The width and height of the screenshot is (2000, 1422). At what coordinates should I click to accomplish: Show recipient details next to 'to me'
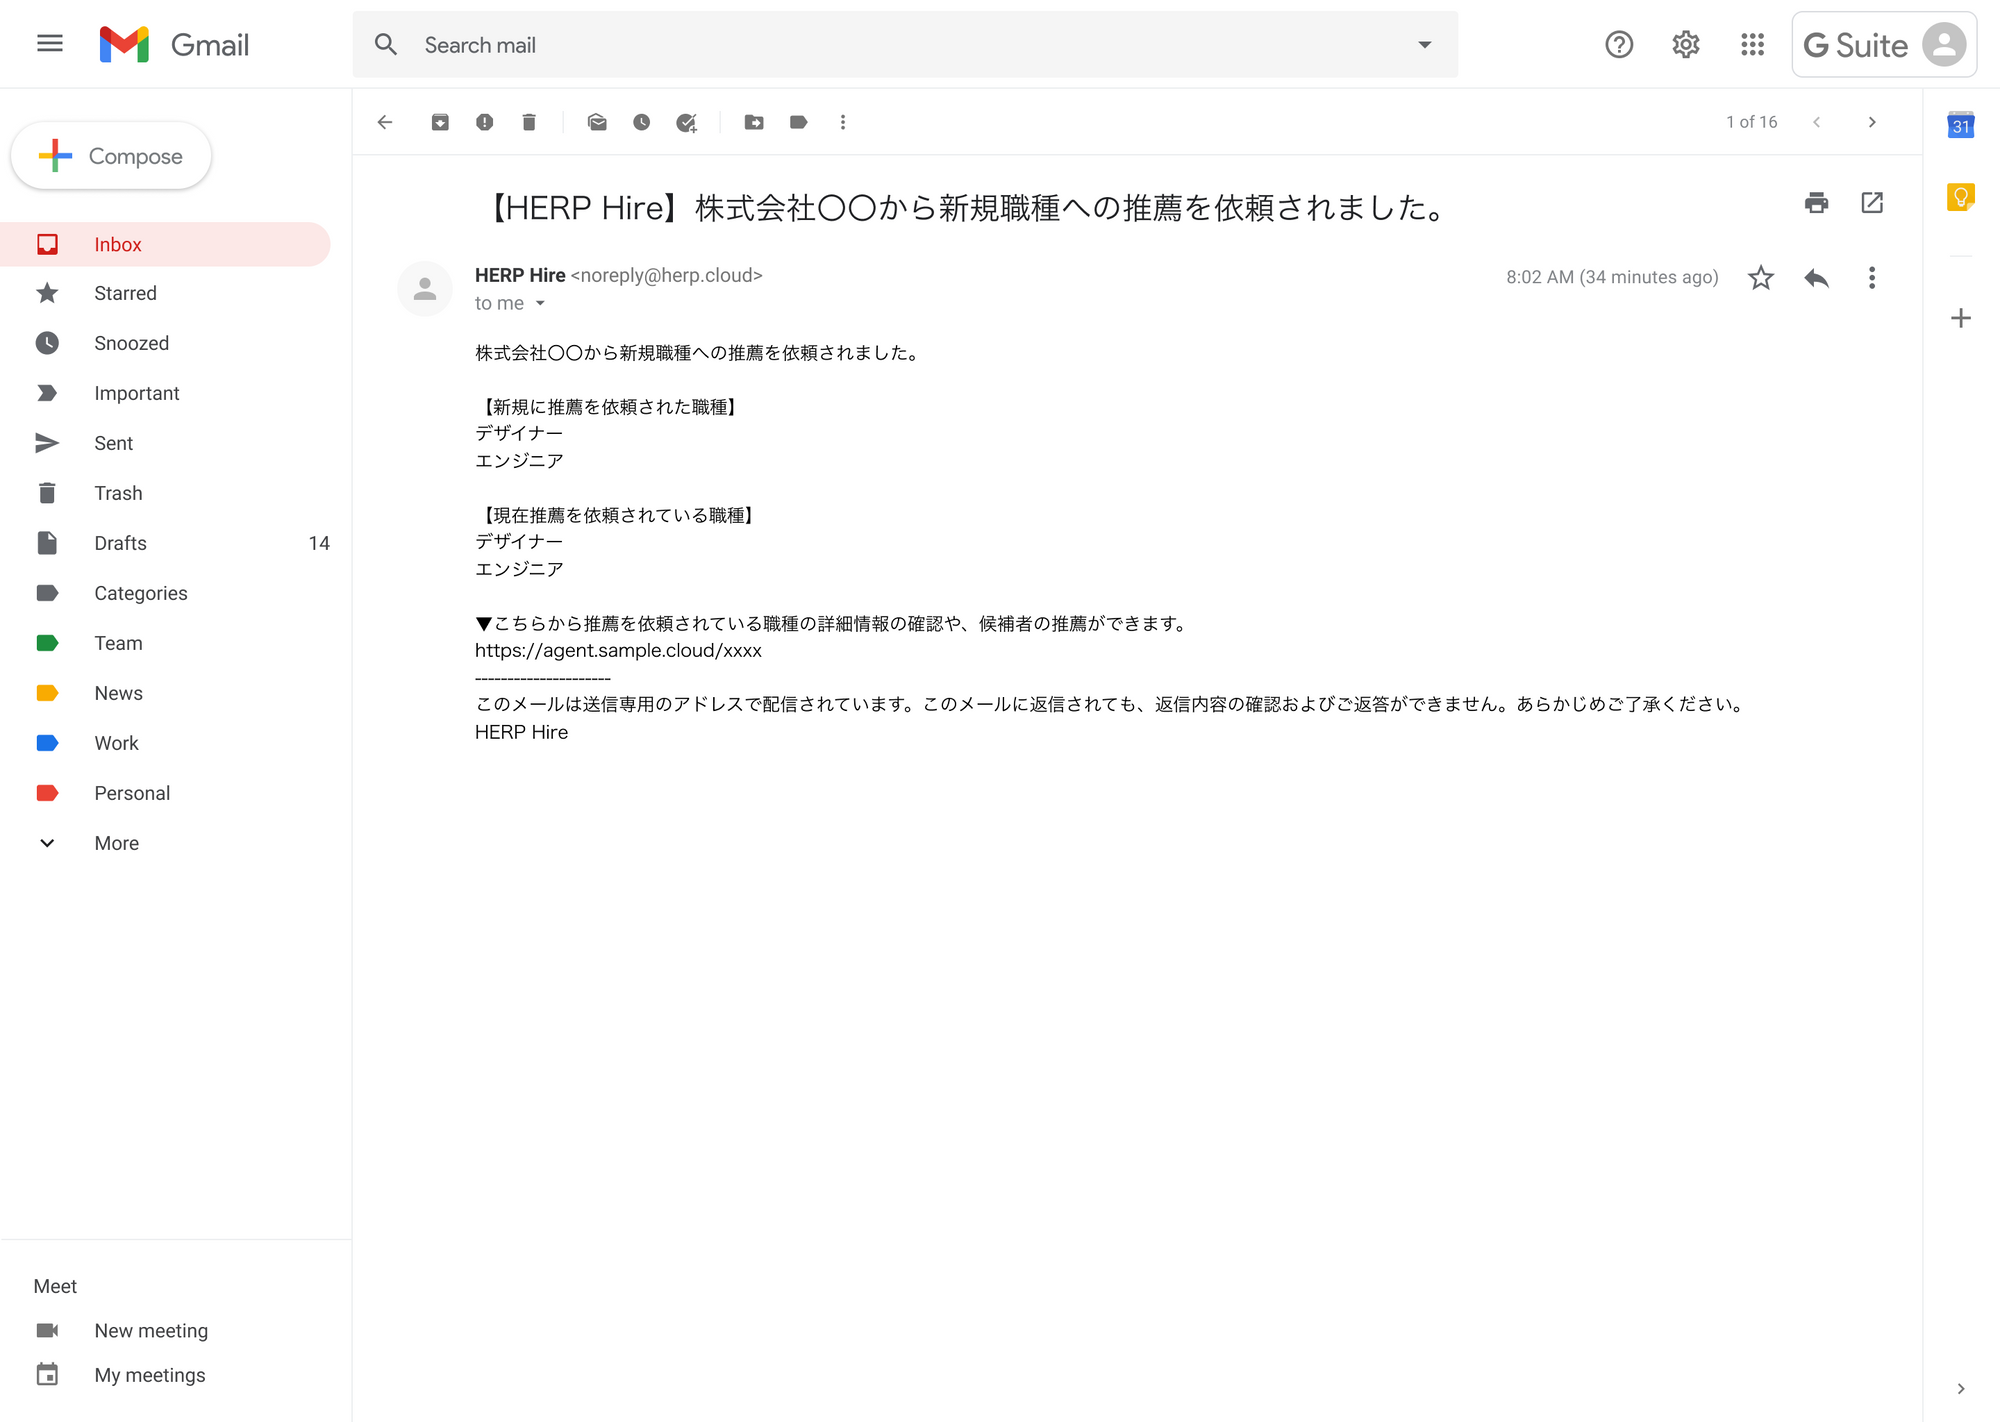coord(540,303)
